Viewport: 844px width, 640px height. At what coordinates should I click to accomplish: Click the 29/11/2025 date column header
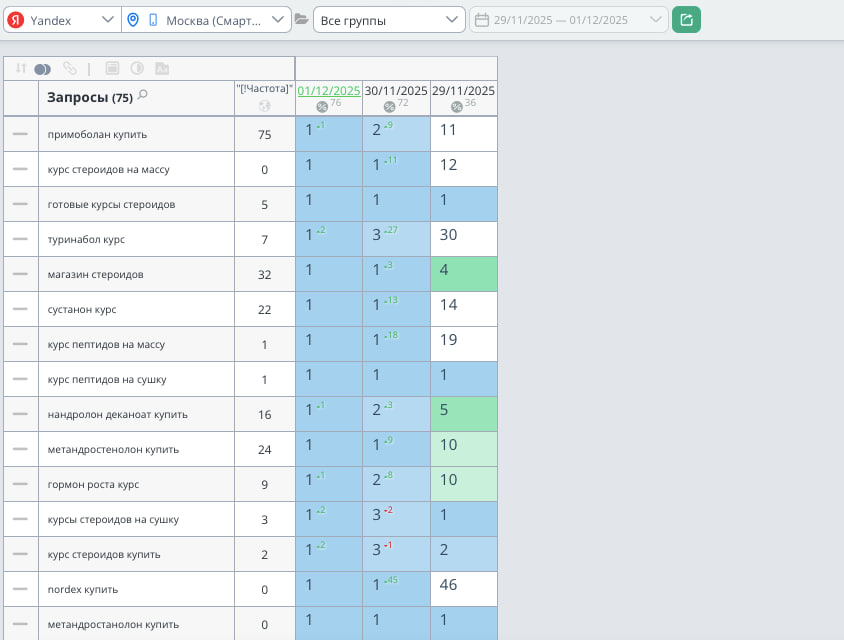click(463, 90)
